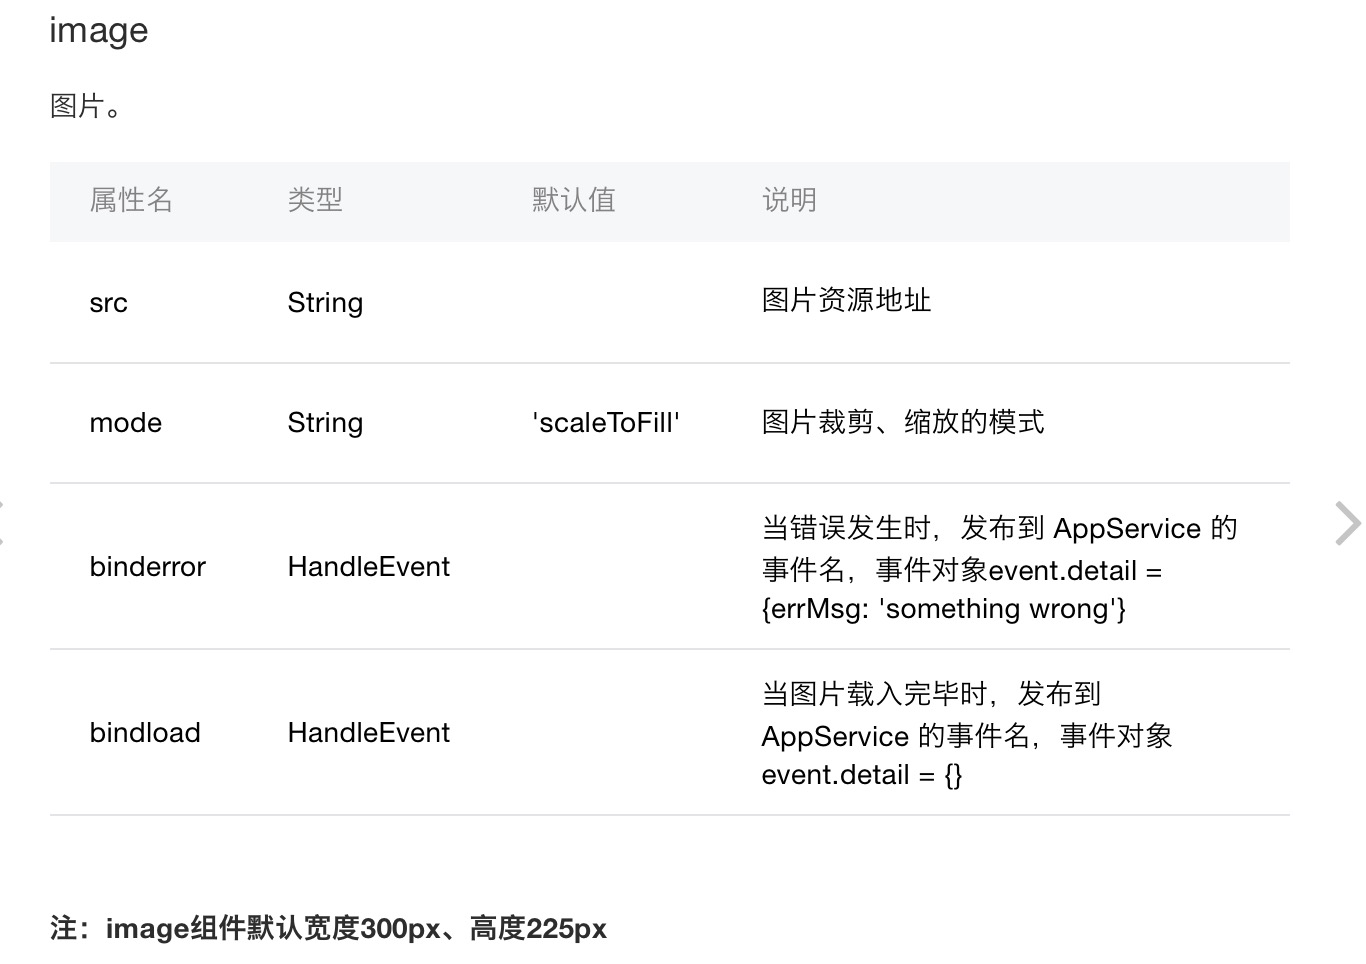Click the "图片裁剪、缩放的模式" description

point(903,422)
